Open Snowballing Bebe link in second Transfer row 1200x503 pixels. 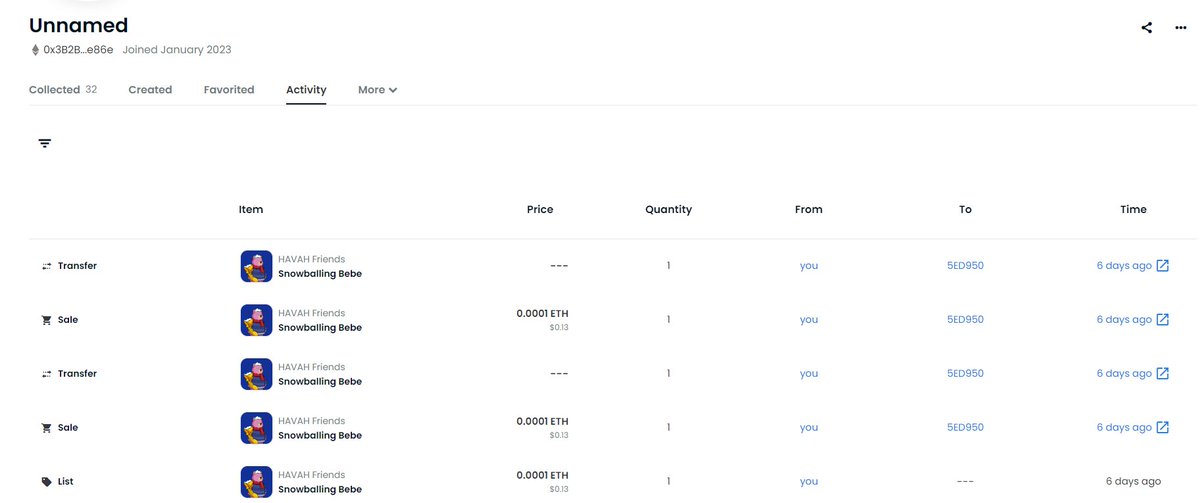pyautogui.click(x=320, y=382)
